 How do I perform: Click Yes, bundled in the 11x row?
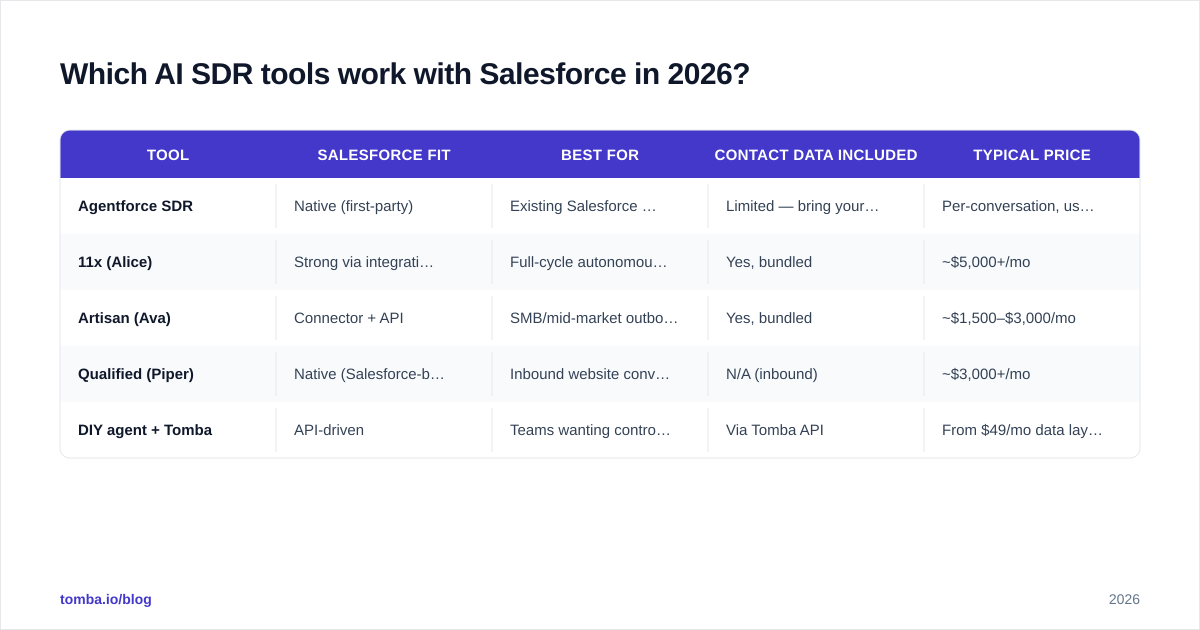(816, 262)
